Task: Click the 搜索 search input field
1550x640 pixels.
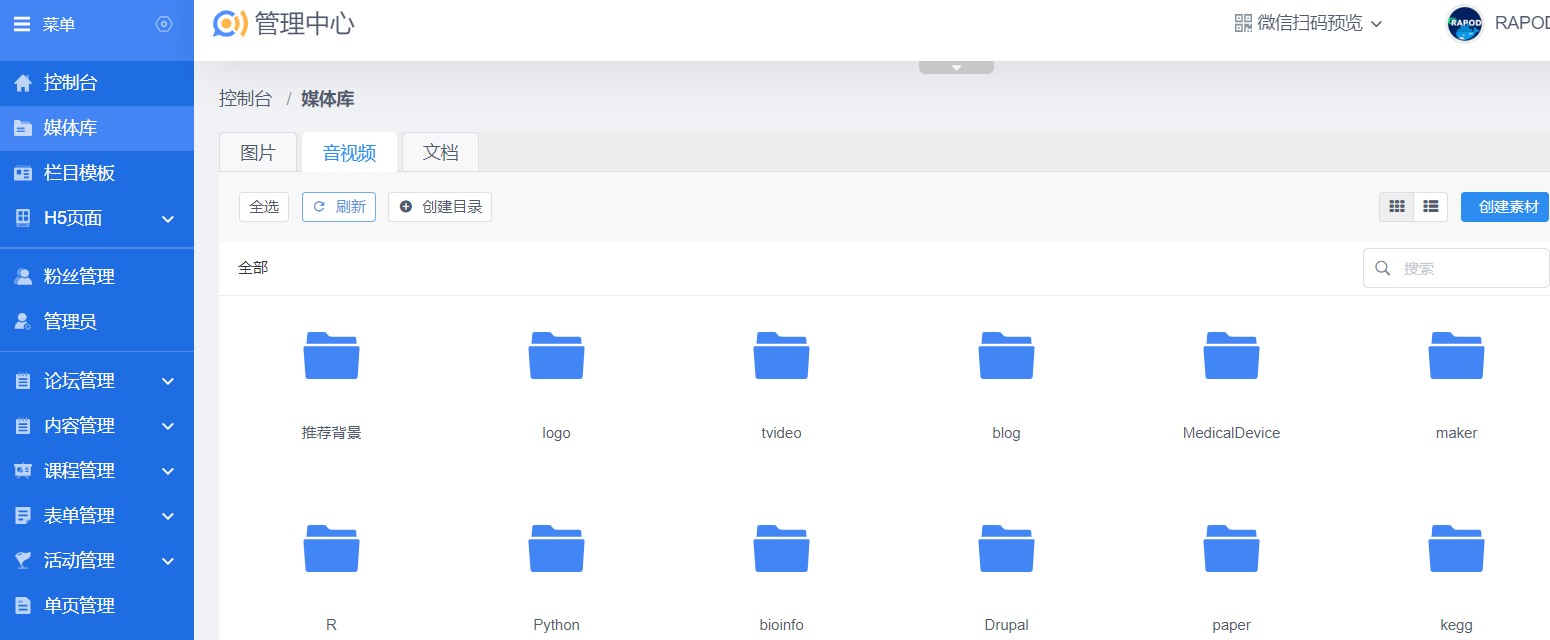Action: pyautogui.click(x=1465, y=268)
